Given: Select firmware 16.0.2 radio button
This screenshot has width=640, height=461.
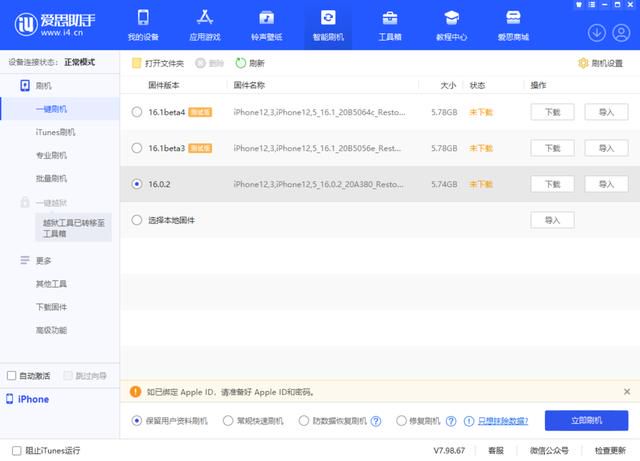Looking at the screenshot, I should pos(137,184).
